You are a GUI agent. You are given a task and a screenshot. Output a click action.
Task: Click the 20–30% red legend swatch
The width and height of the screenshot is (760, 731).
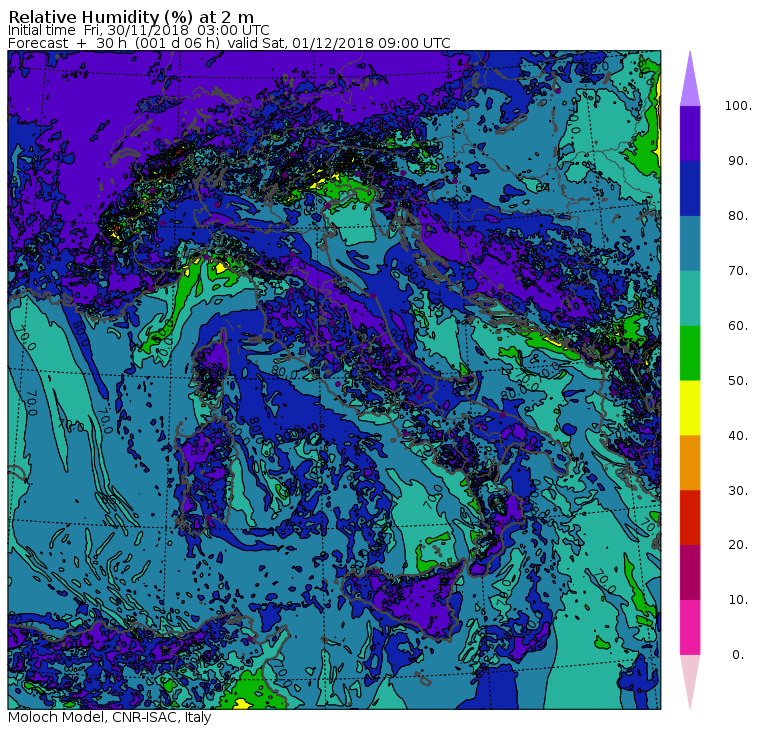point(690,518)
